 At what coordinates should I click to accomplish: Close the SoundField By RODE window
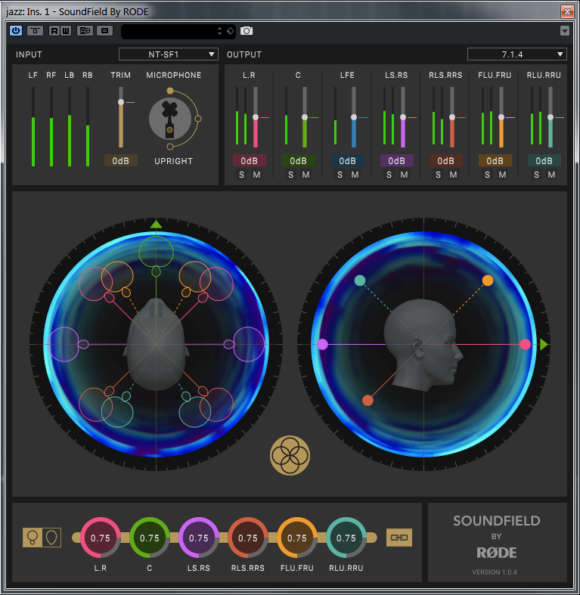coord(567,11)
